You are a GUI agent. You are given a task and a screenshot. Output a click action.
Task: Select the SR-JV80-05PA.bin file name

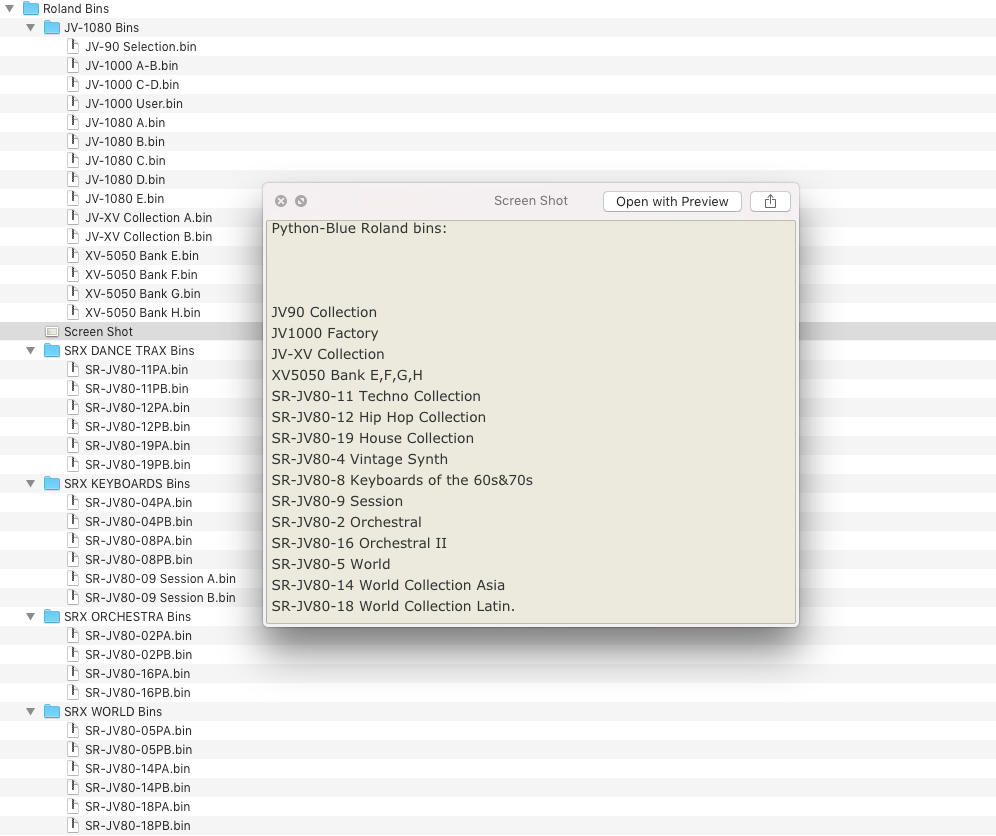click(x=138, y=731)
